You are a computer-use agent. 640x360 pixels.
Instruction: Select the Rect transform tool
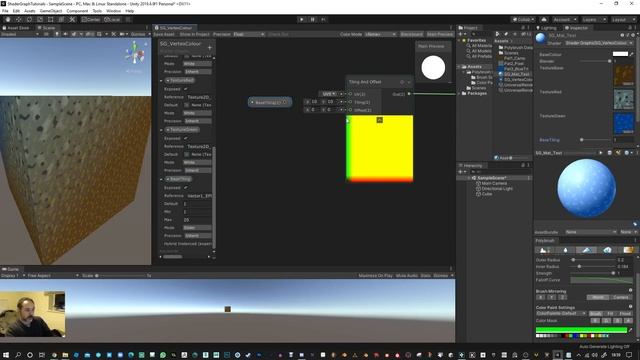(x=51, y=19)
